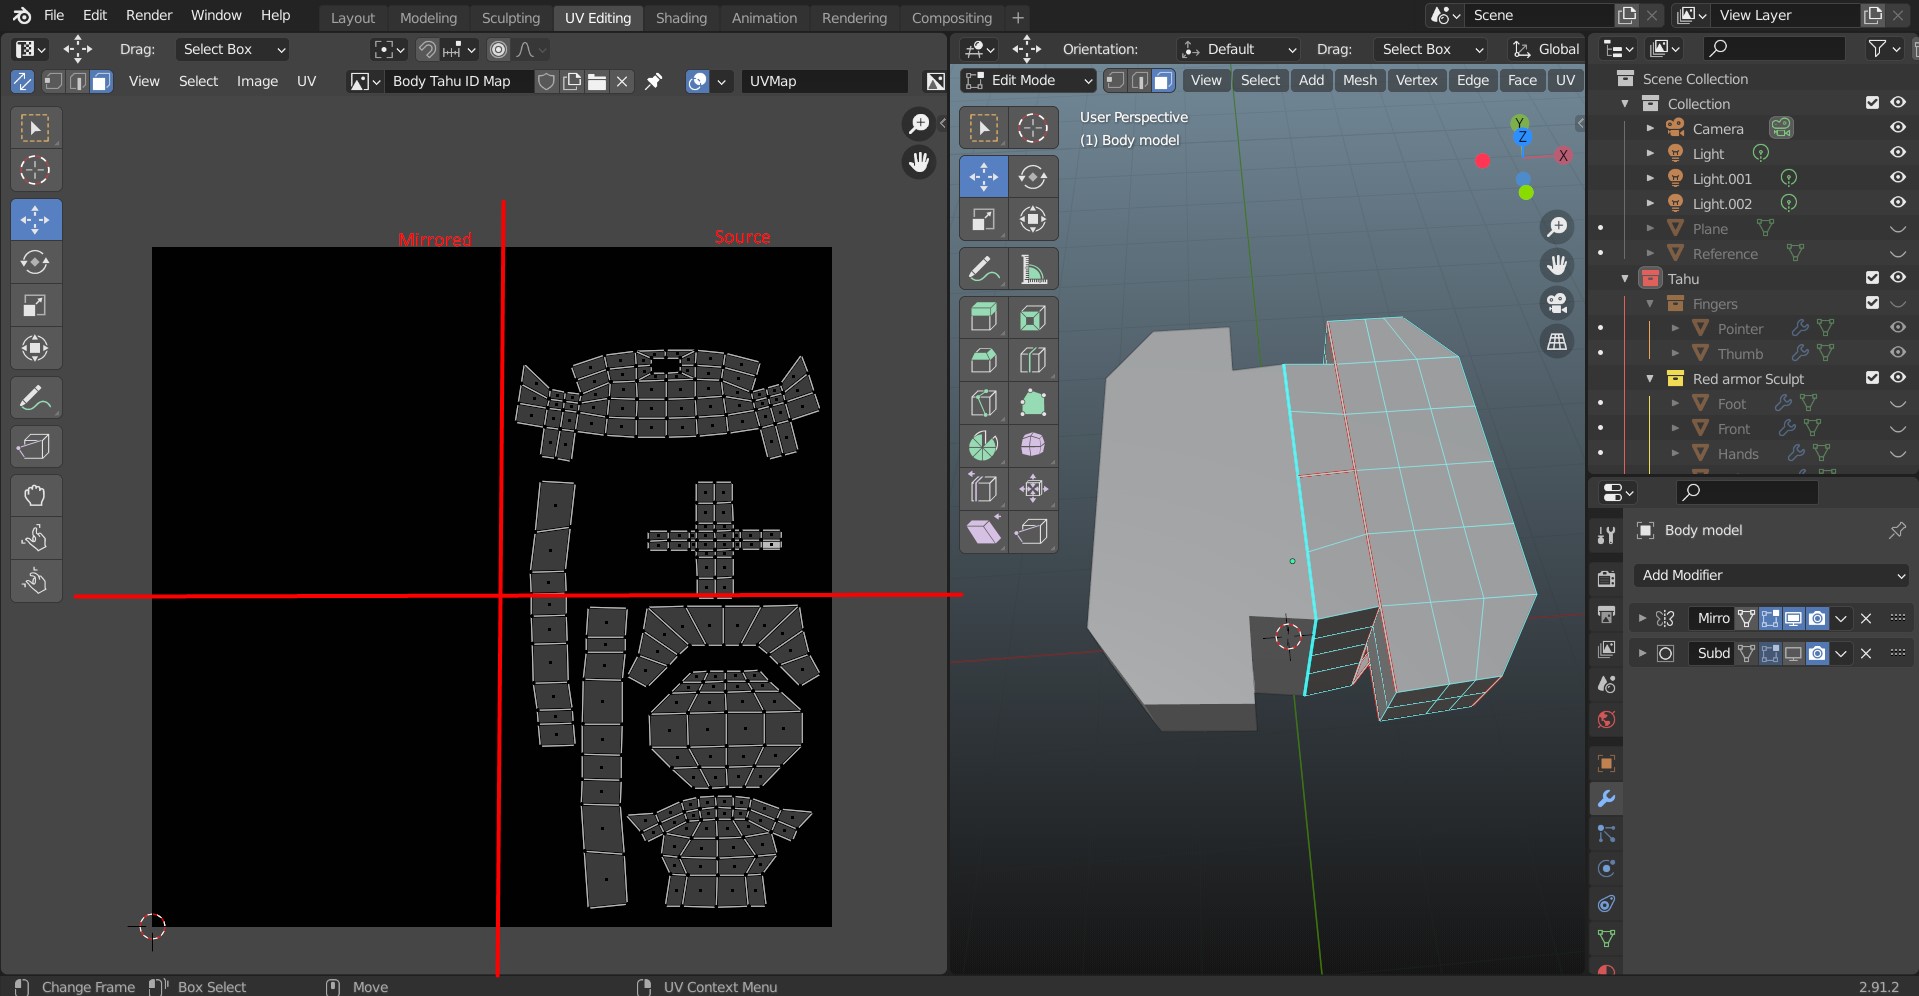This screenshot has height=996, width=1919.
Task: Remove the Subdivision modifier
Action: [x=1866, y=653]
